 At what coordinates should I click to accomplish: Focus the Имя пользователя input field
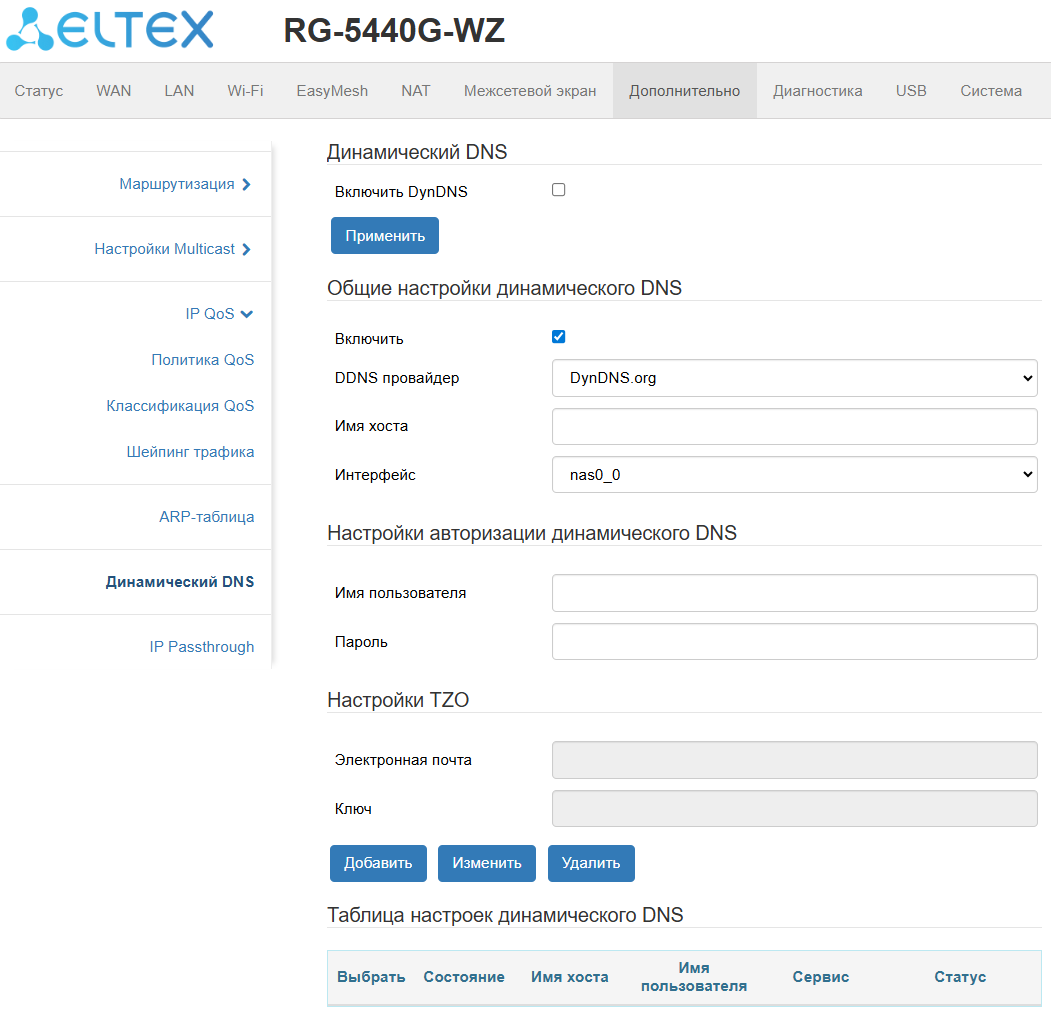coord(794,593)
